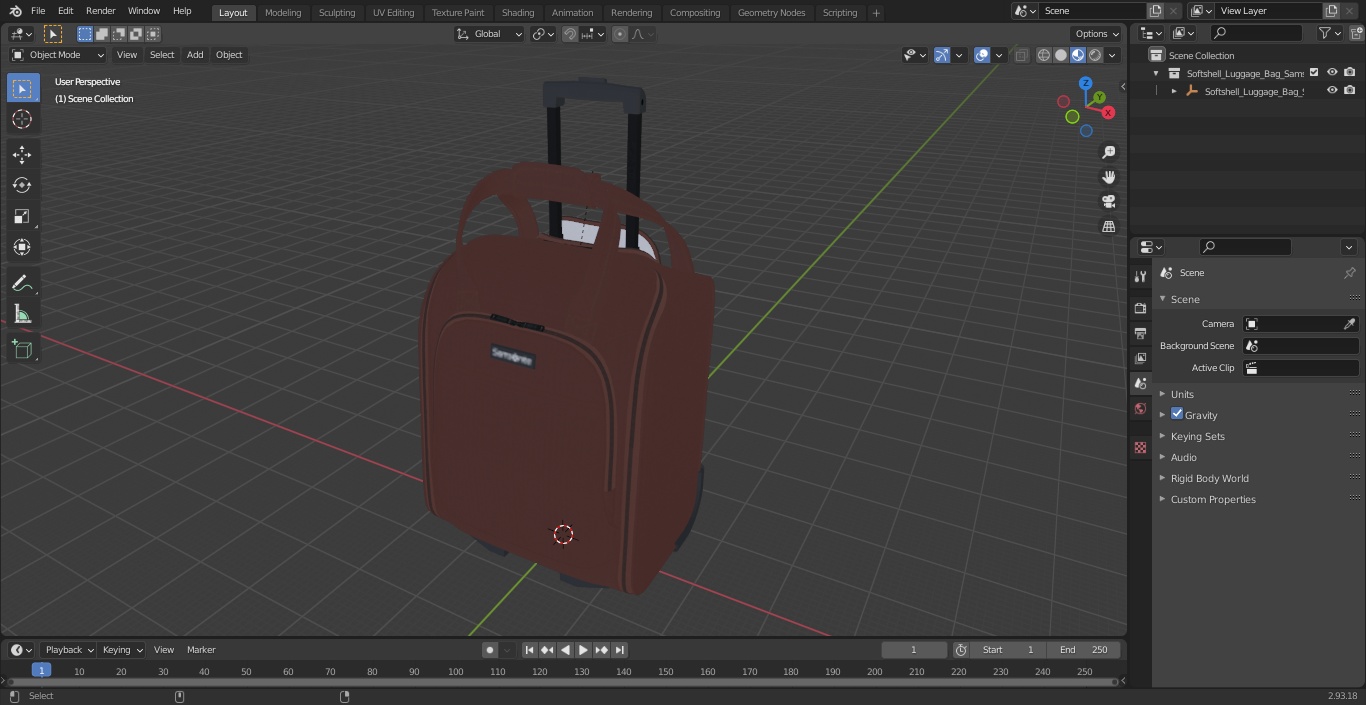Open the Output properties tab
Image resolution: width=1366 pixels, height=705 pixels.
1140,333
